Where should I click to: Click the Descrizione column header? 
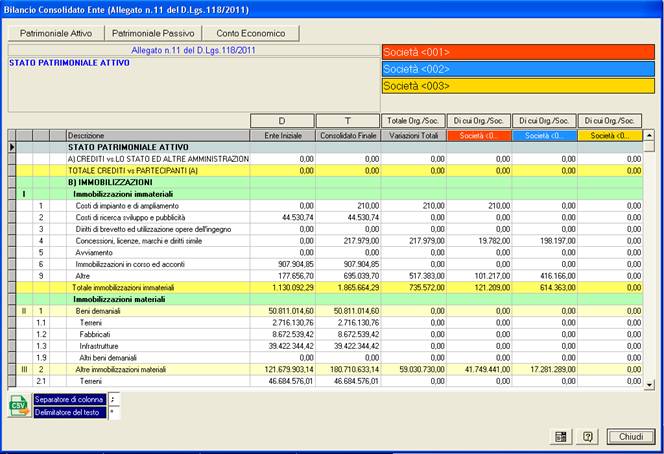[158, 136]
